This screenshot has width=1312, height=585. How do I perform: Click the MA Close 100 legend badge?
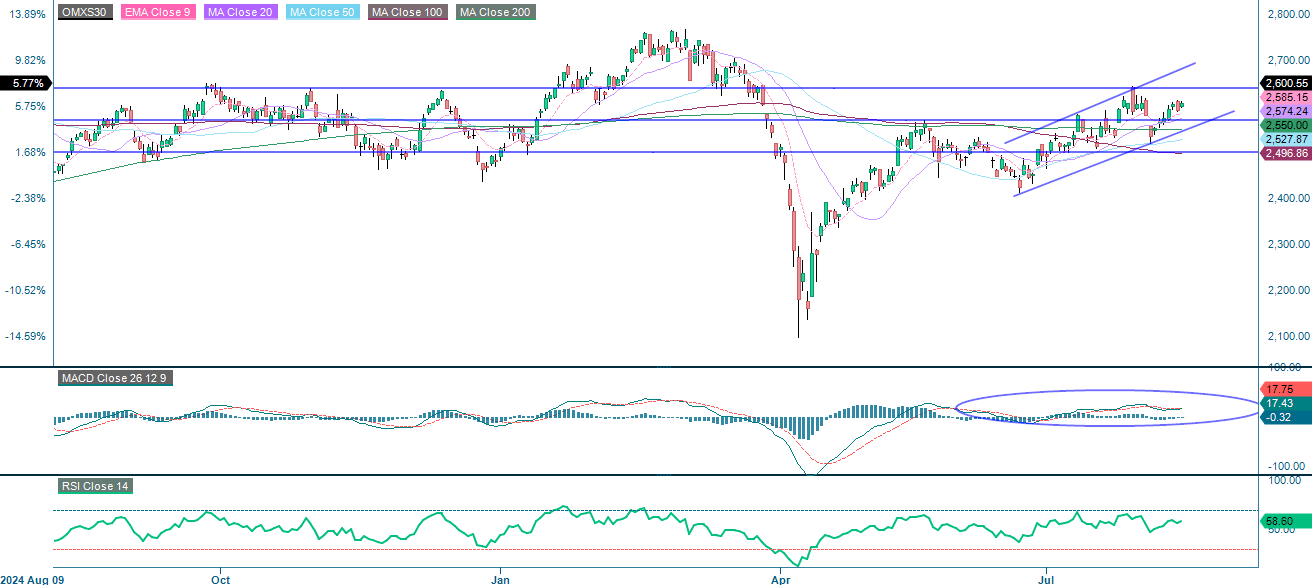tap(406, 13)
